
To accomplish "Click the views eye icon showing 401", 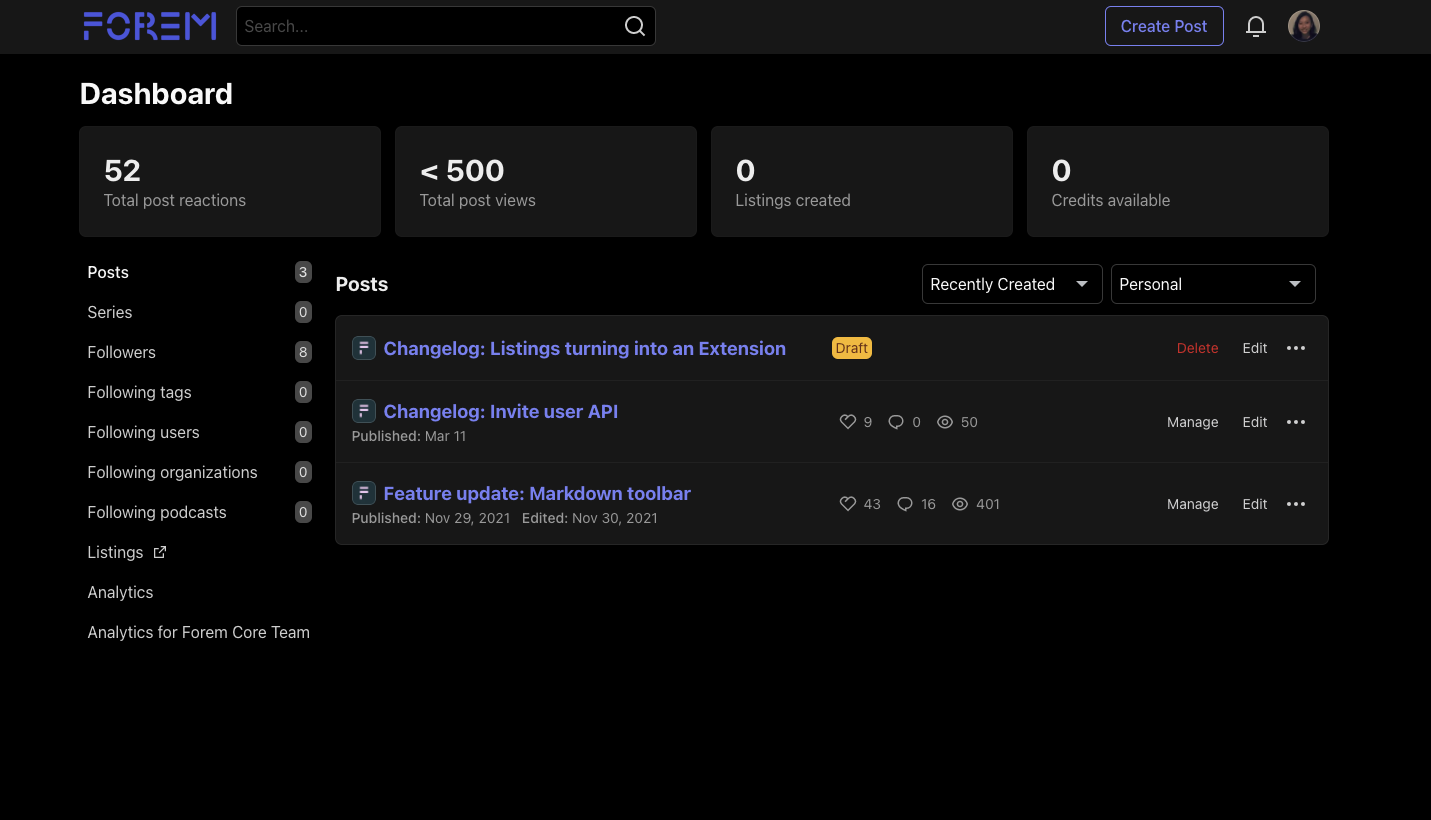I will (960, 504).
